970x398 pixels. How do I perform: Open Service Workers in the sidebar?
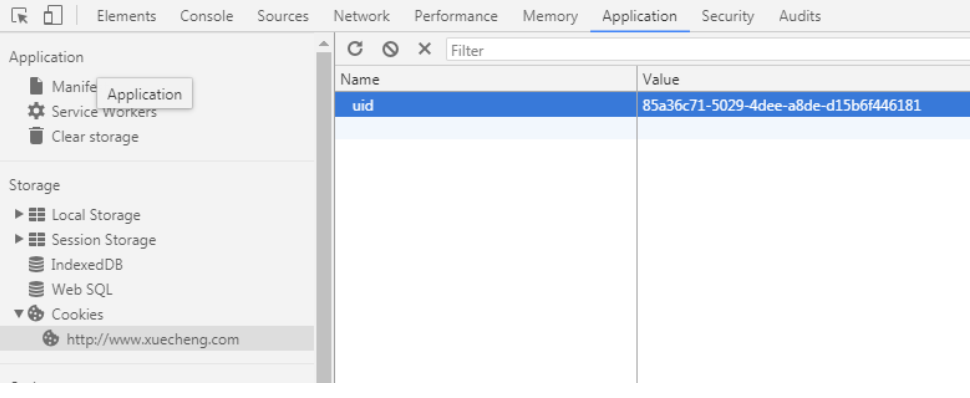pyautogui.click(x=104, y=112)
